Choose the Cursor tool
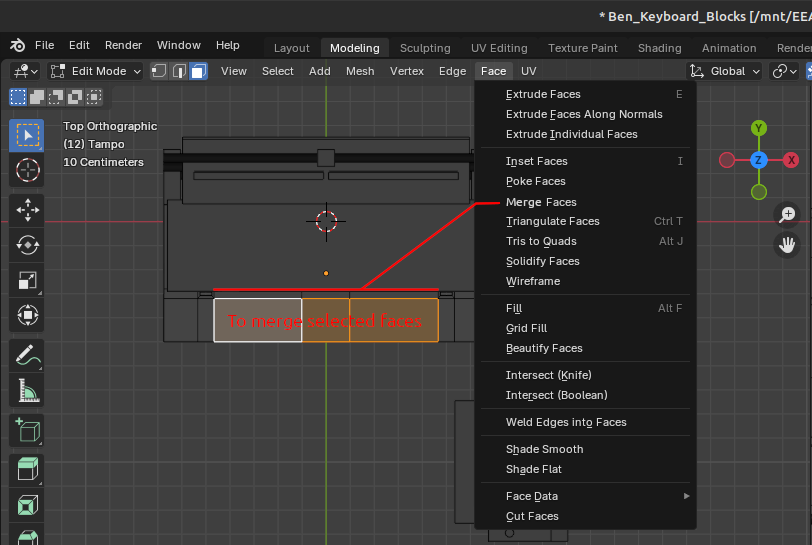This screenshot has width=812, height=545. point(27,170)
